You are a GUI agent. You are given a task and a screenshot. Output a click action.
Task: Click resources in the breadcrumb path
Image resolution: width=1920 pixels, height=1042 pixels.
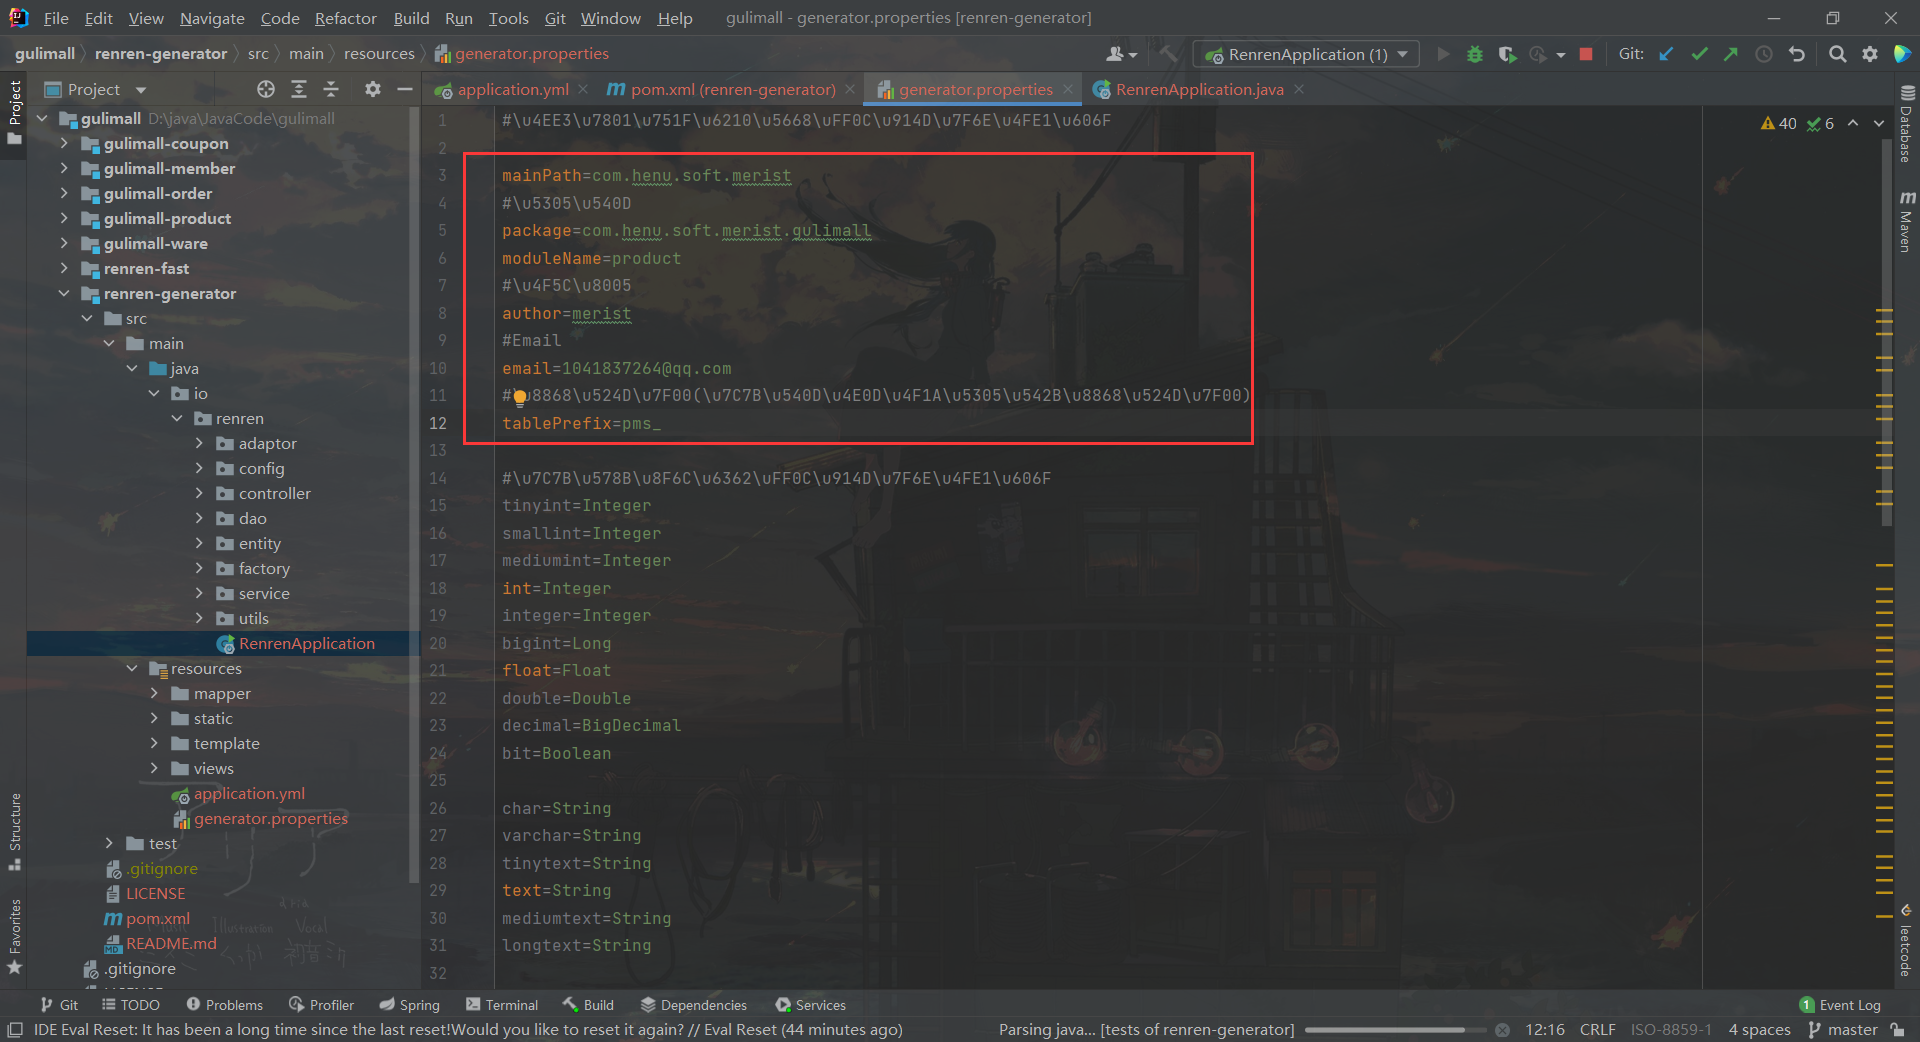[x=379, y=54]
